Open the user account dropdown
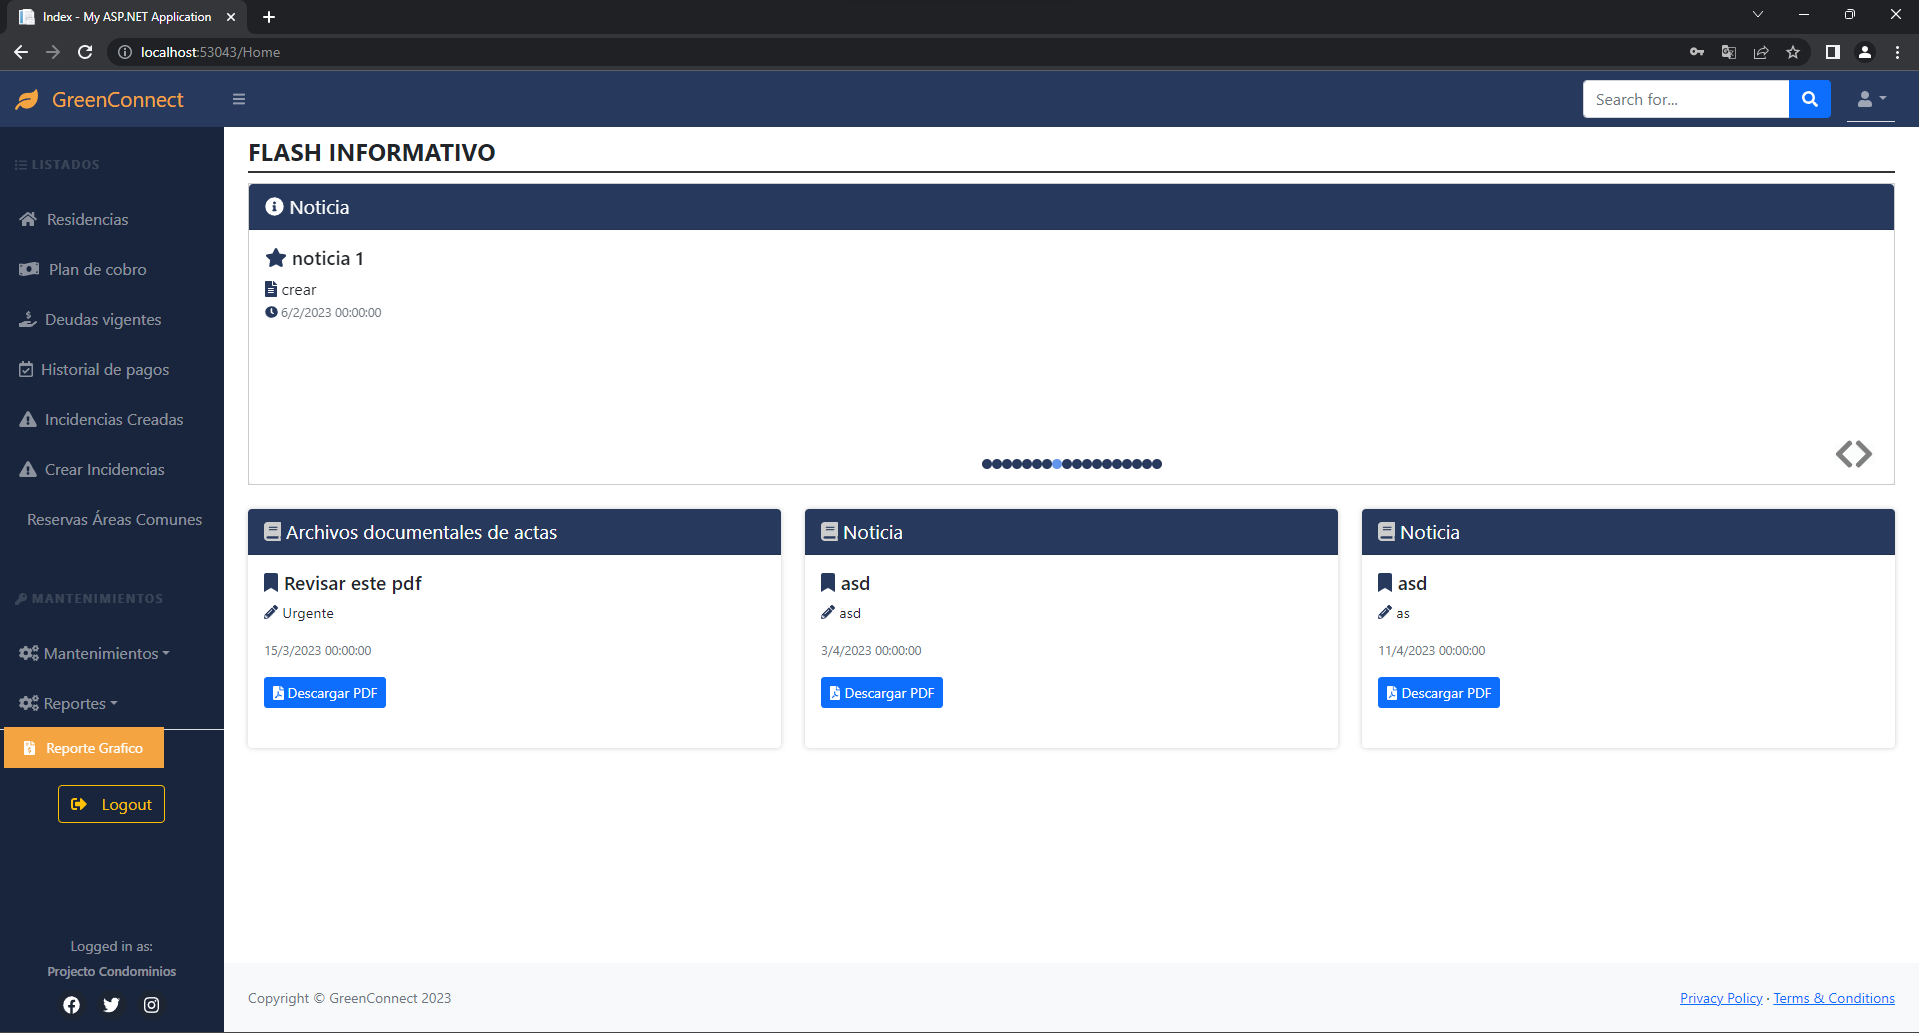 pyautogui.click(x=1870, y=99)
